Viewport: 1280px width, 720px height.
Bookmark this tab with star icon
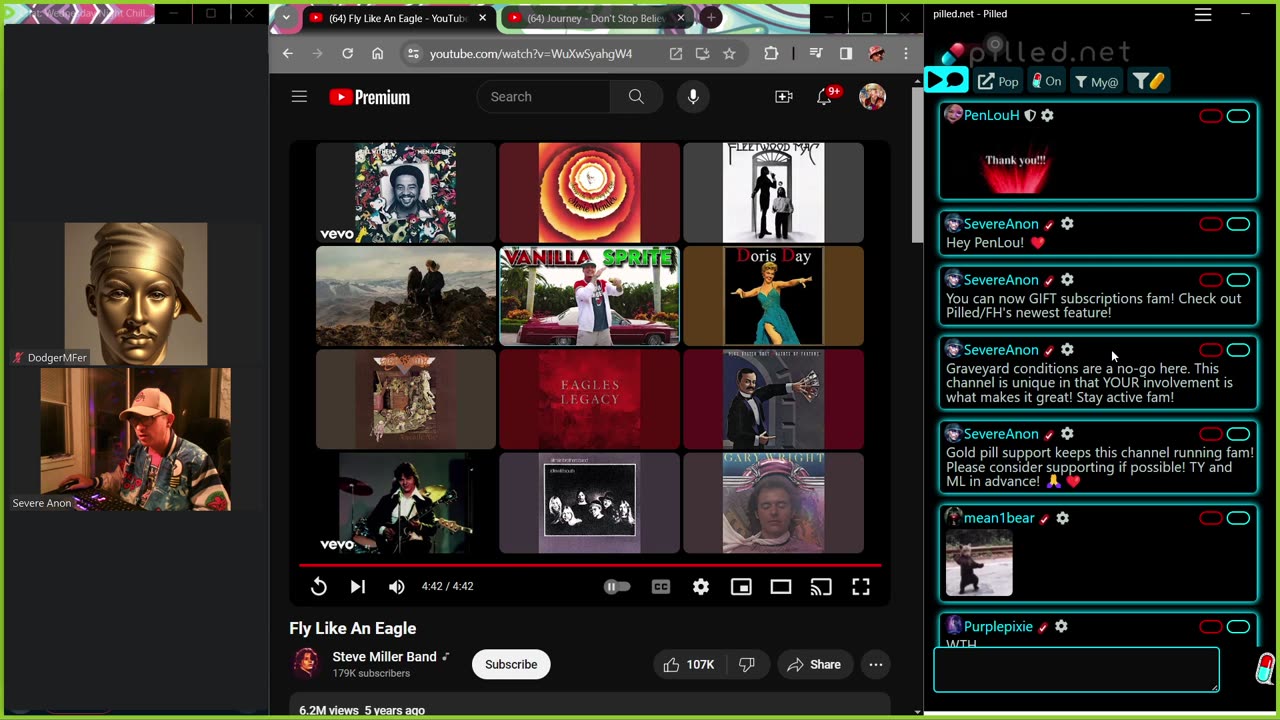click(x=729, y=54)
